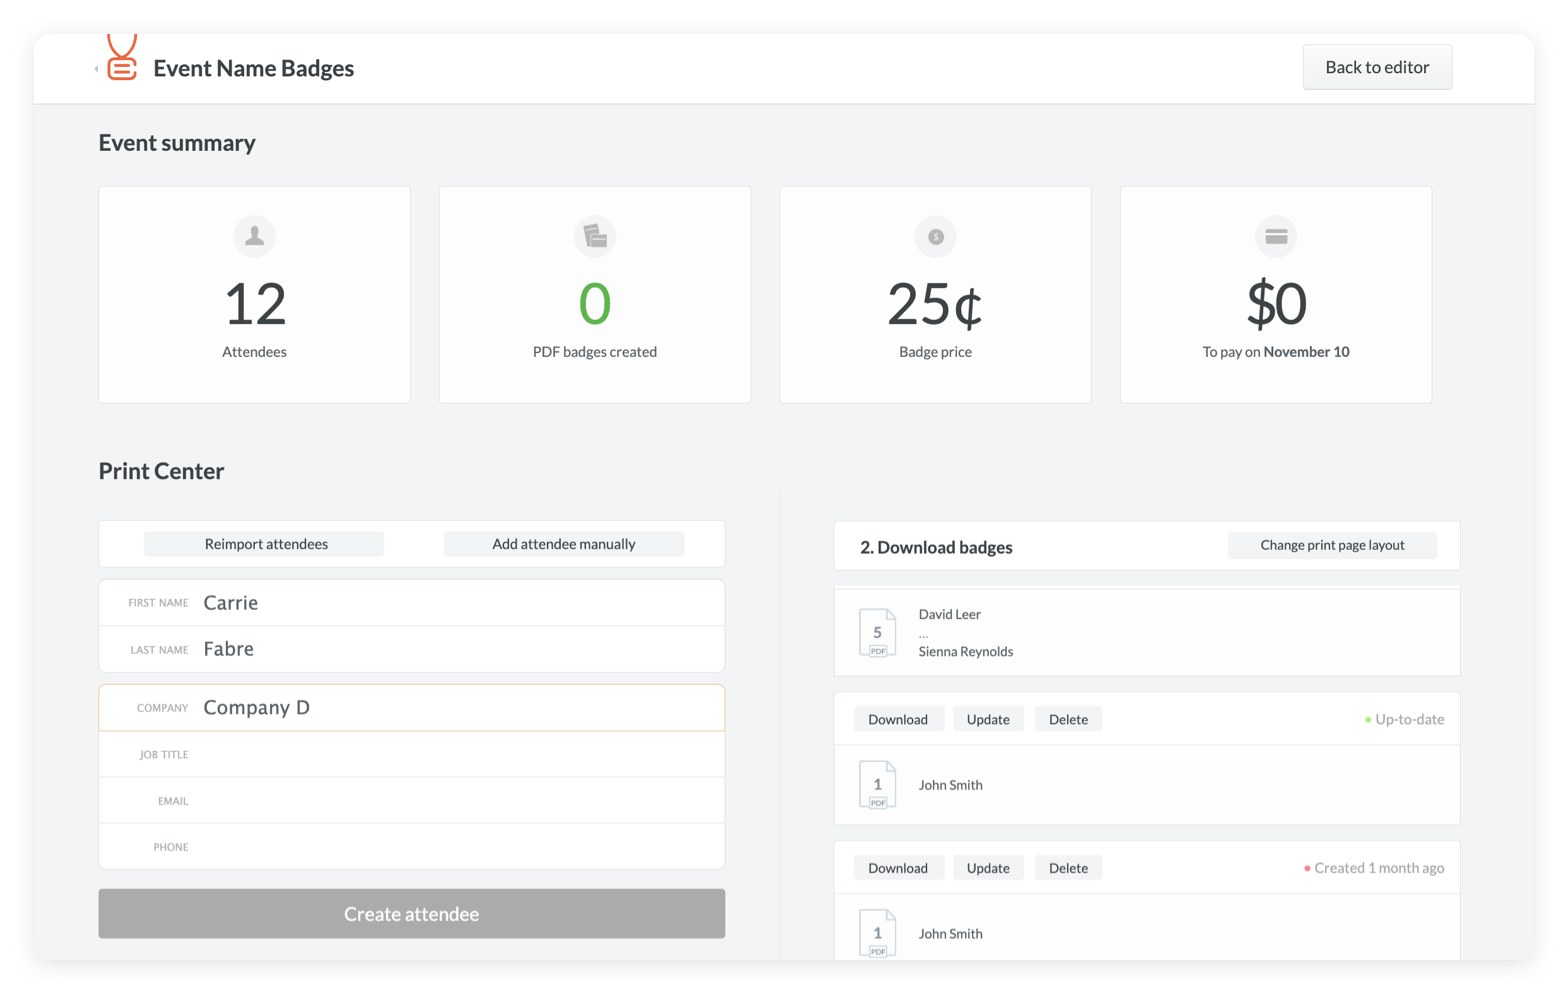
Task: Click the Badge price coin icon
Action: pos(936,237)
